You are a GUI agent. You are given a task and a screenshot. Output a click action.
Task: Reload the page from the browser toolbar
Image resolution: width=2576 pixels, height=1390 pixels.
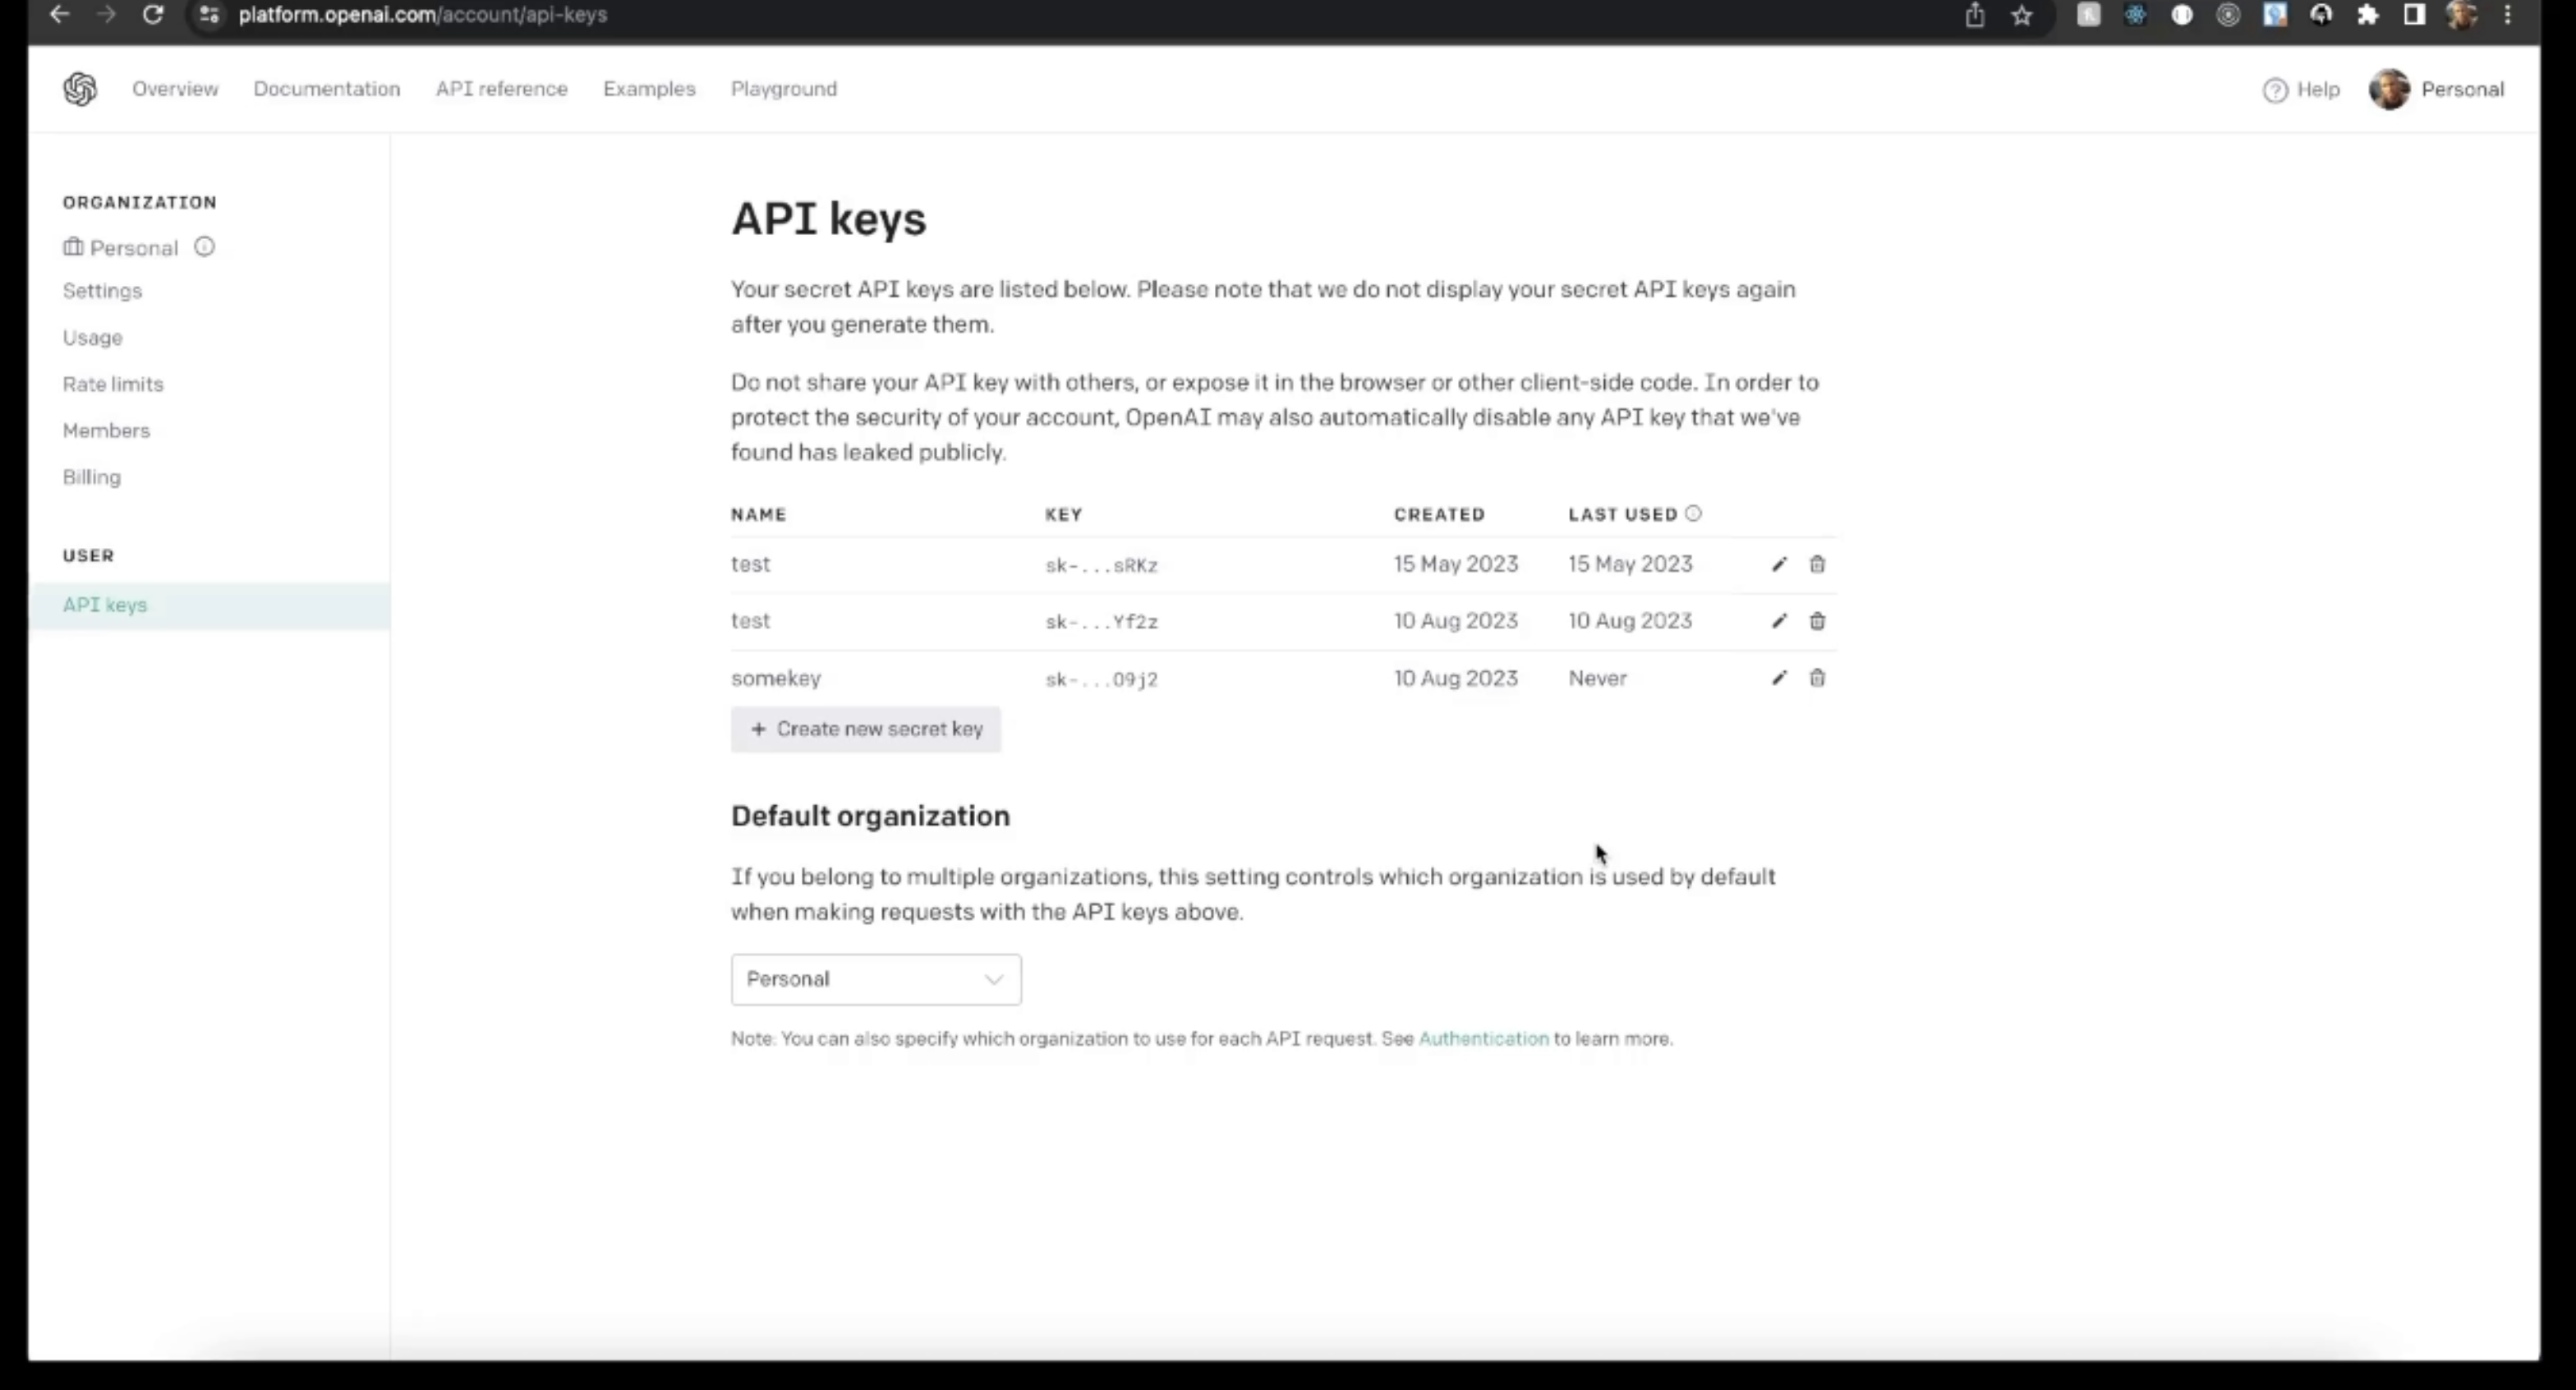tap(152, 15)
